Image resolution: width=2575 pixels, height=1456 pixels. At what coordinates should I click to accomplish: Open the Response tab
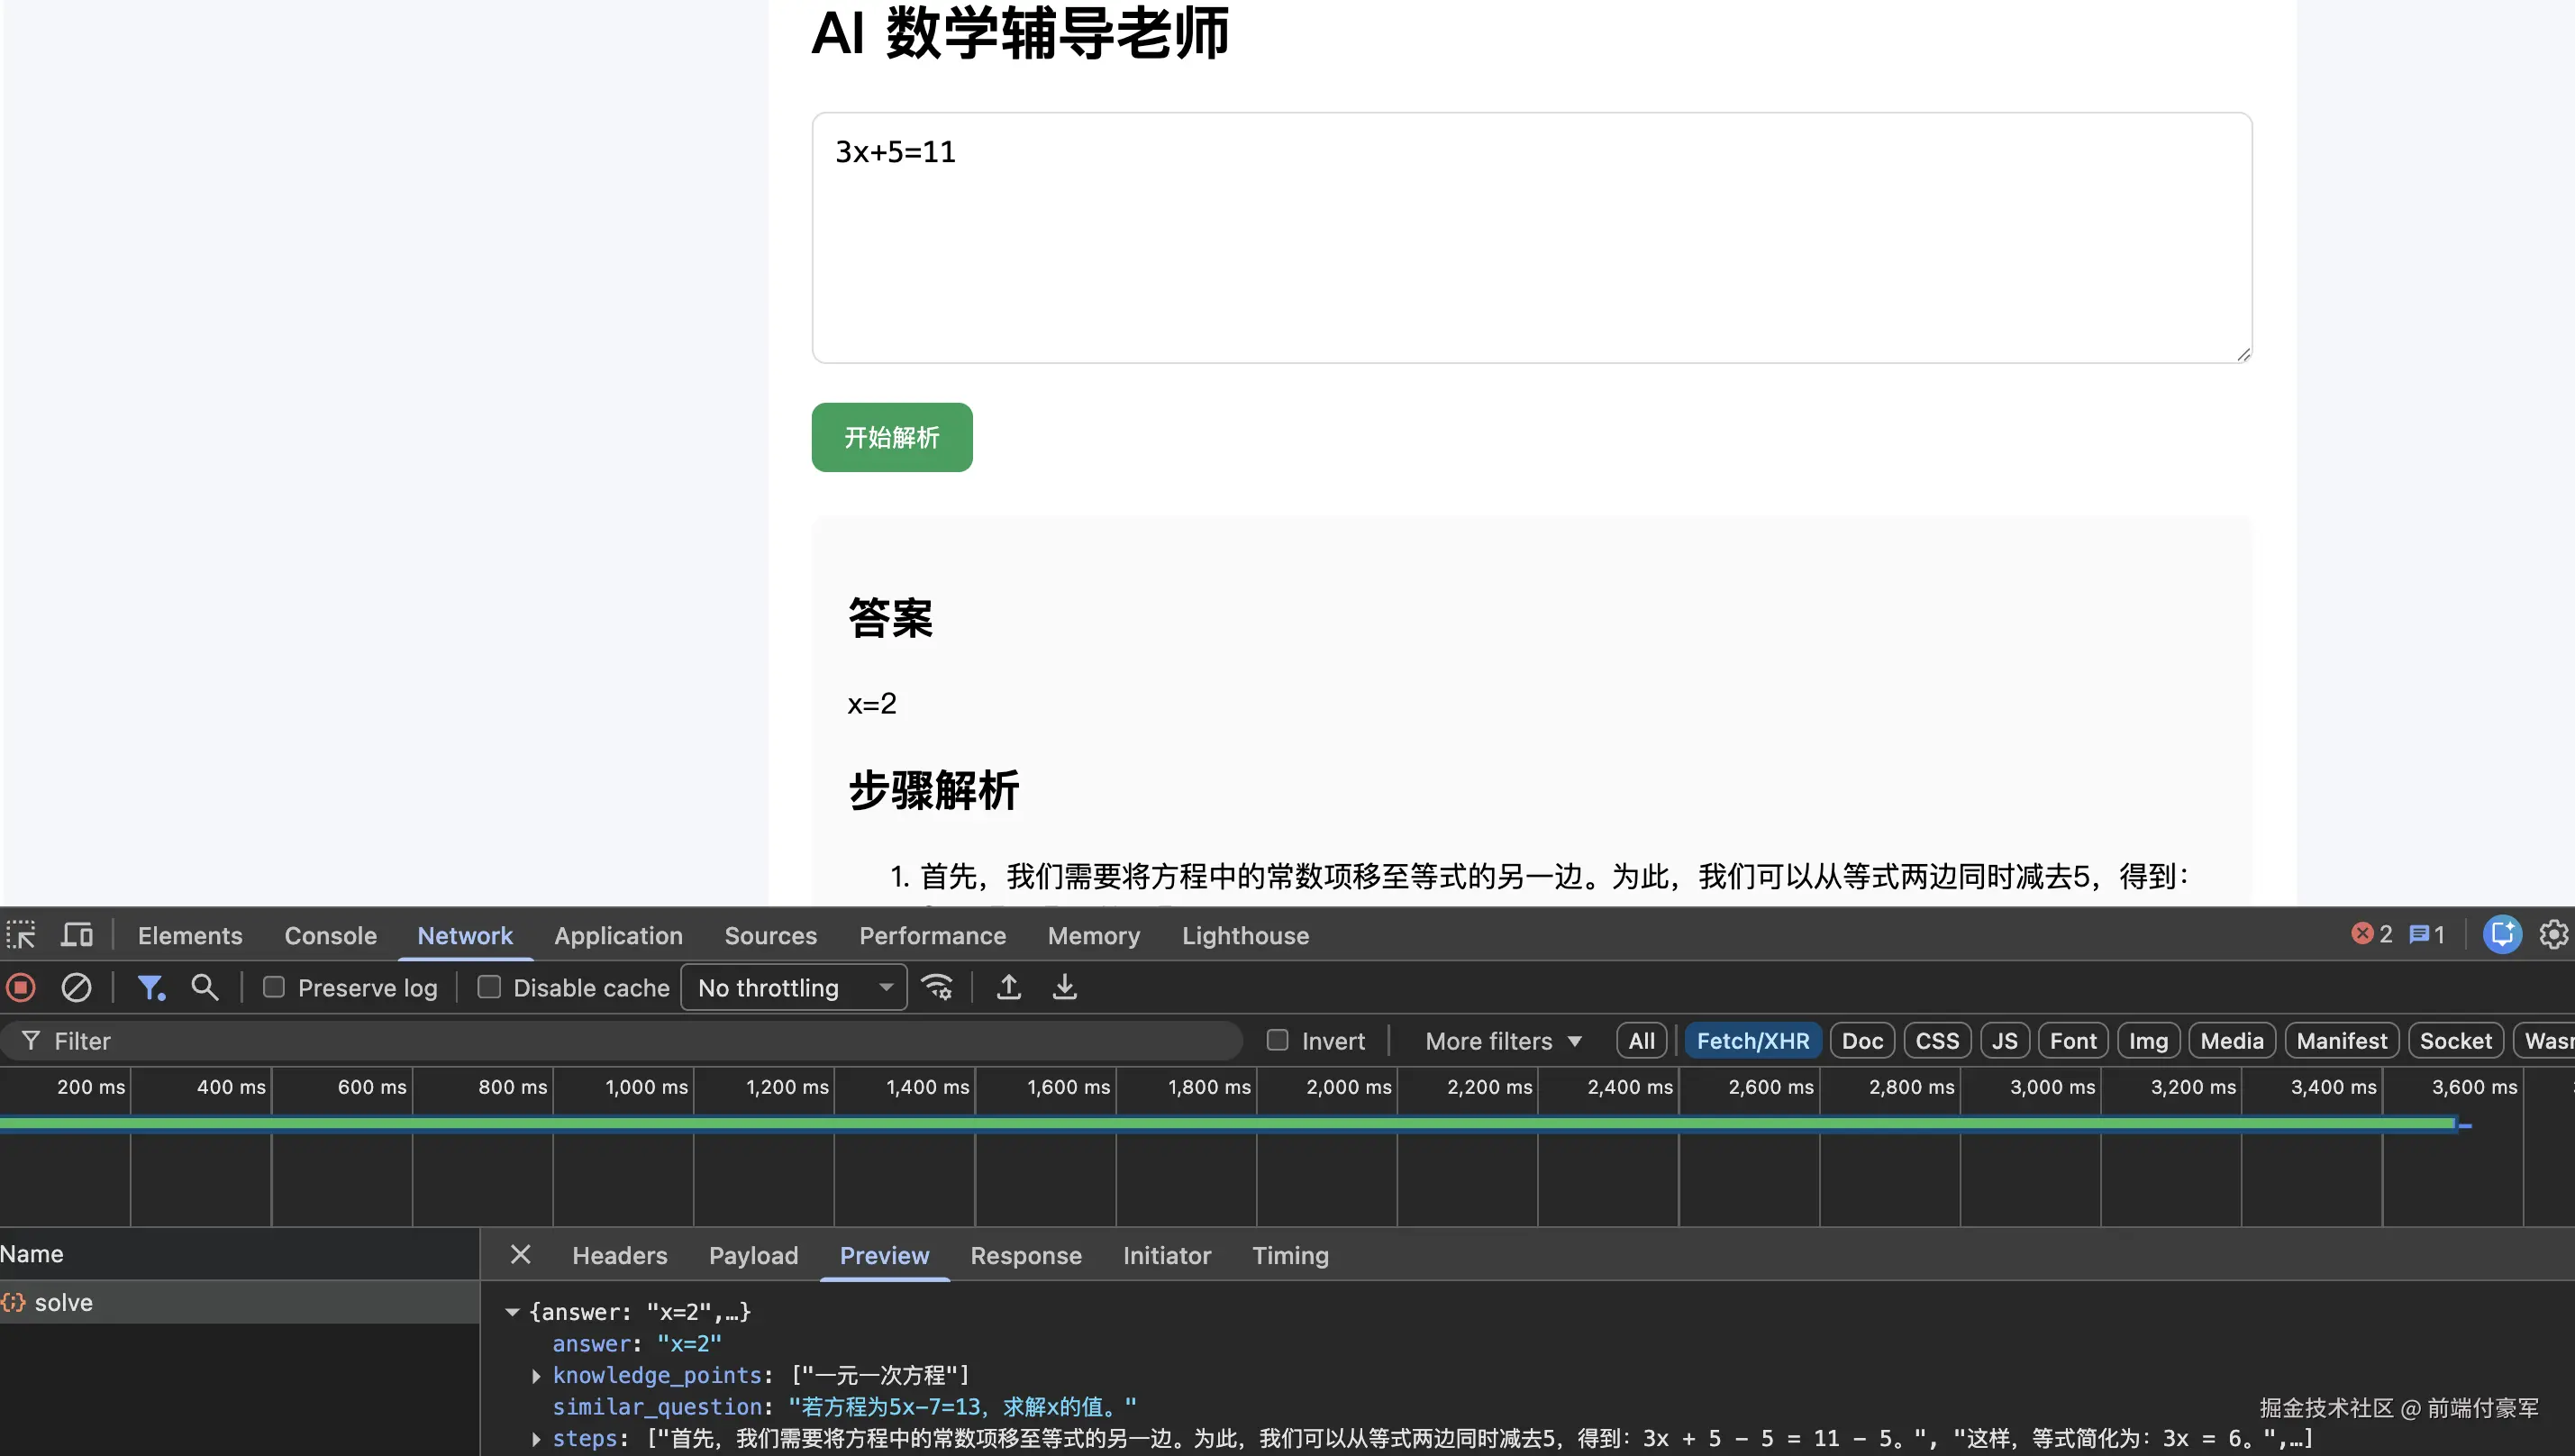(1025, 1256)
